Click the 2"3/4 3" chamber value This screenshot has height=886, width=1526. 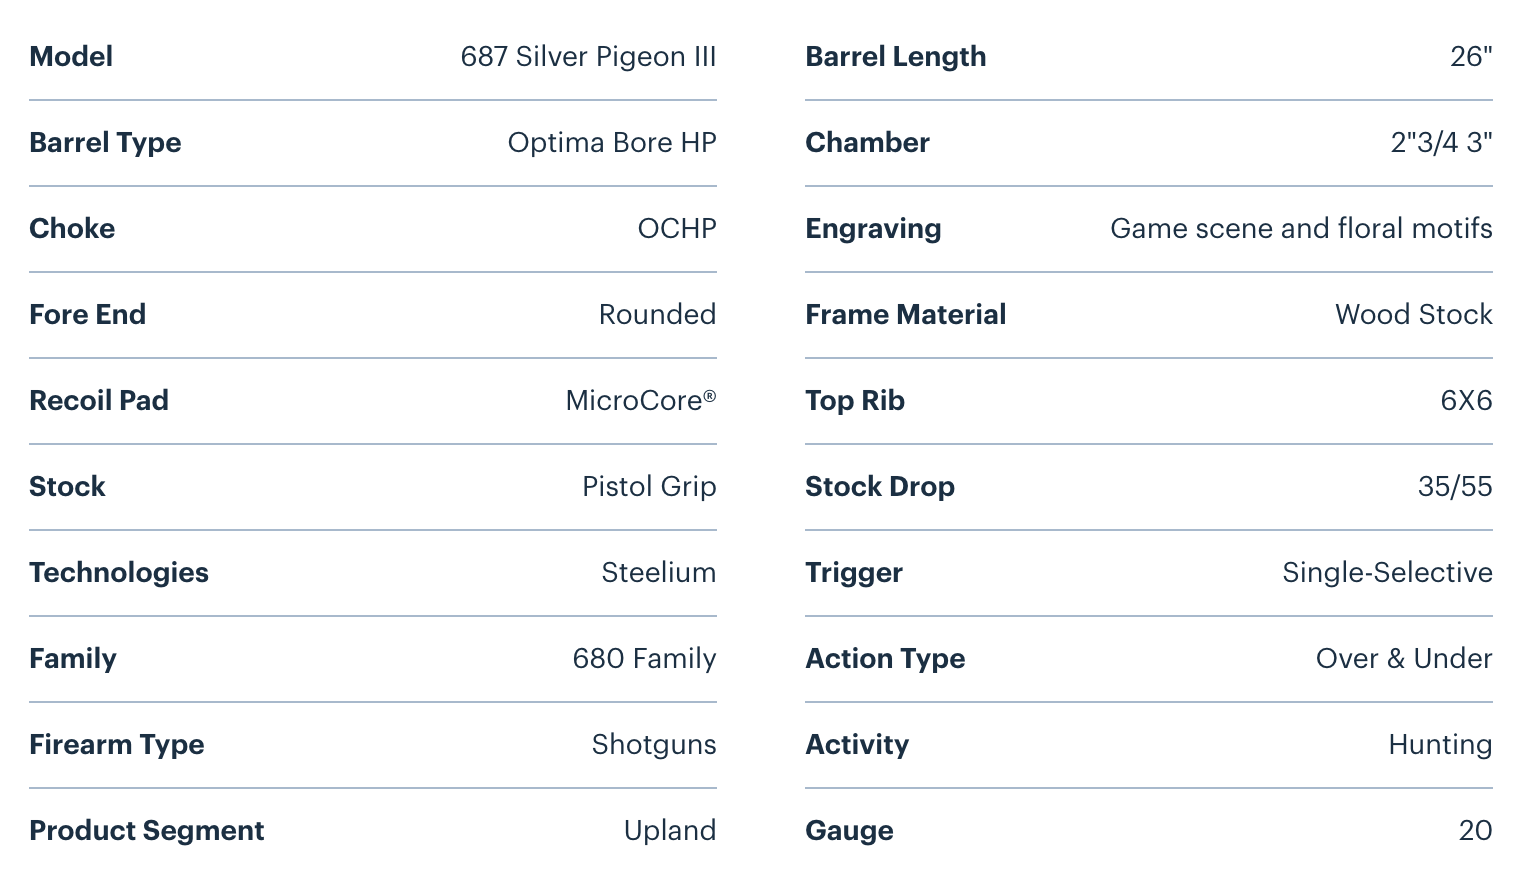1441,143
